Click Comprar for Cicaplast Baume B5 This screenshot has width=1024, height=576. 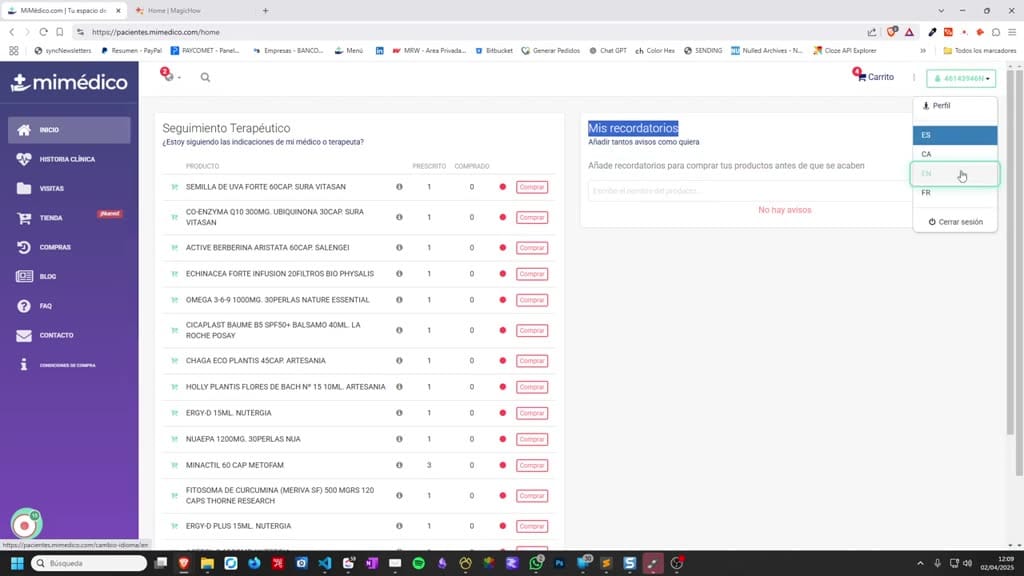[532, 330]
